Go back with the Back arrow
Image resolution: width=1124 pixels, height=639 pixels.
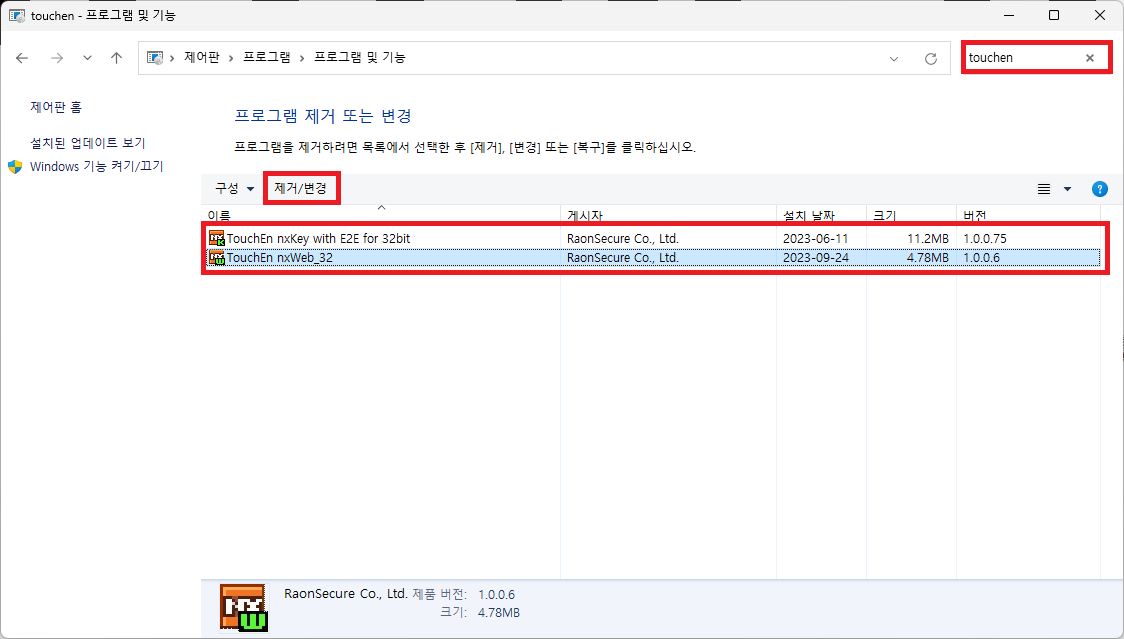point(22,58)
